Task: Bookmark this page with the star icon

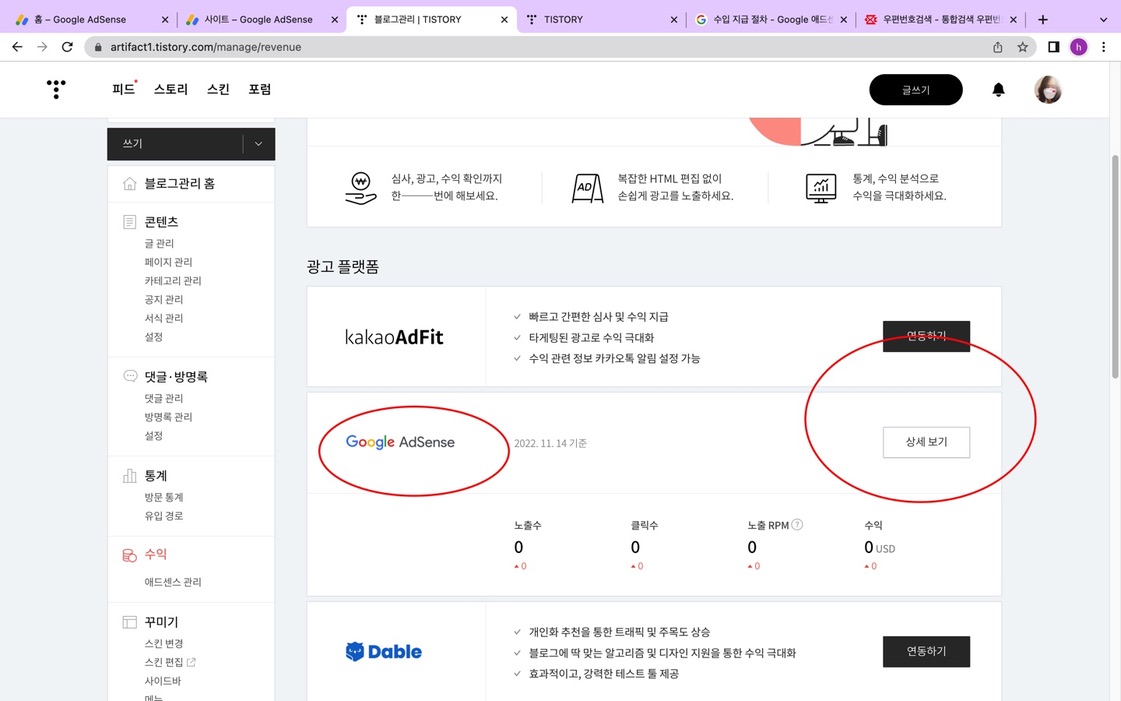Action: [x=1022, y=47]
